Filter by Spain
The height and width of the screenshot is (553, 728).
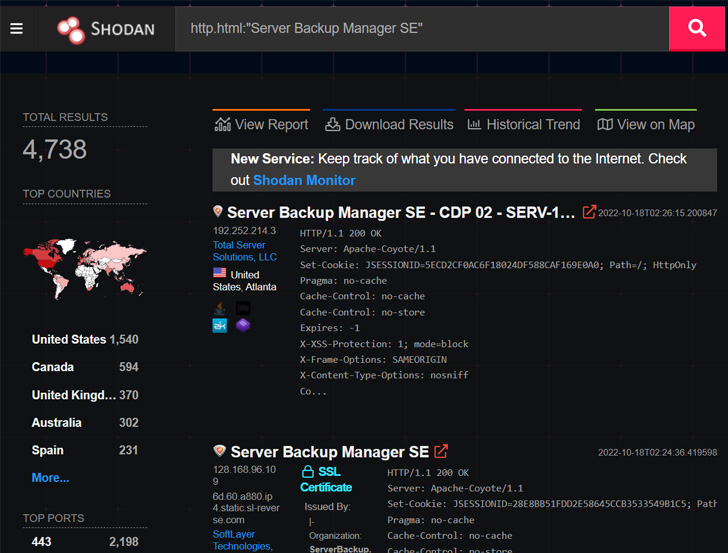pyautogui.click(x=85, y=450)
